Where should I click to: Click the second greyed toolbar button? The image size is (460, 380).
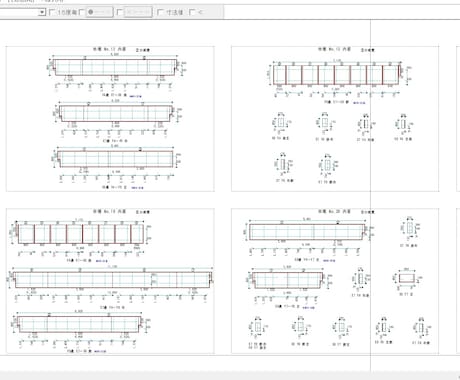(138, 12)
